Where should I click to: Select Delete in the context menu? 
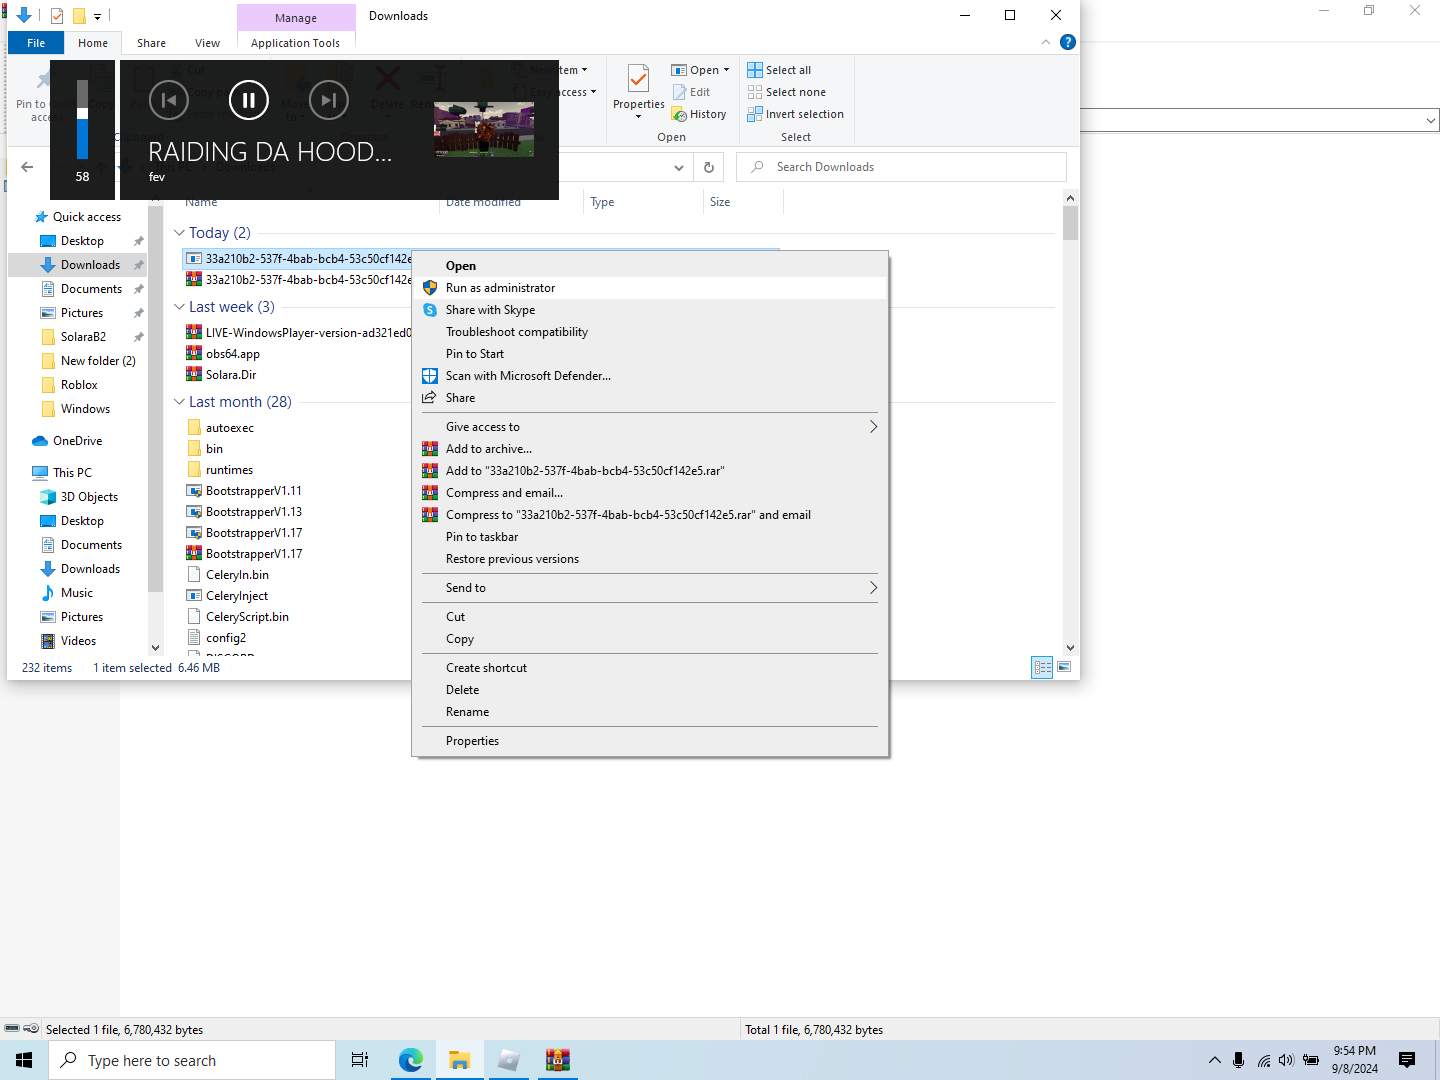point(650,690)
